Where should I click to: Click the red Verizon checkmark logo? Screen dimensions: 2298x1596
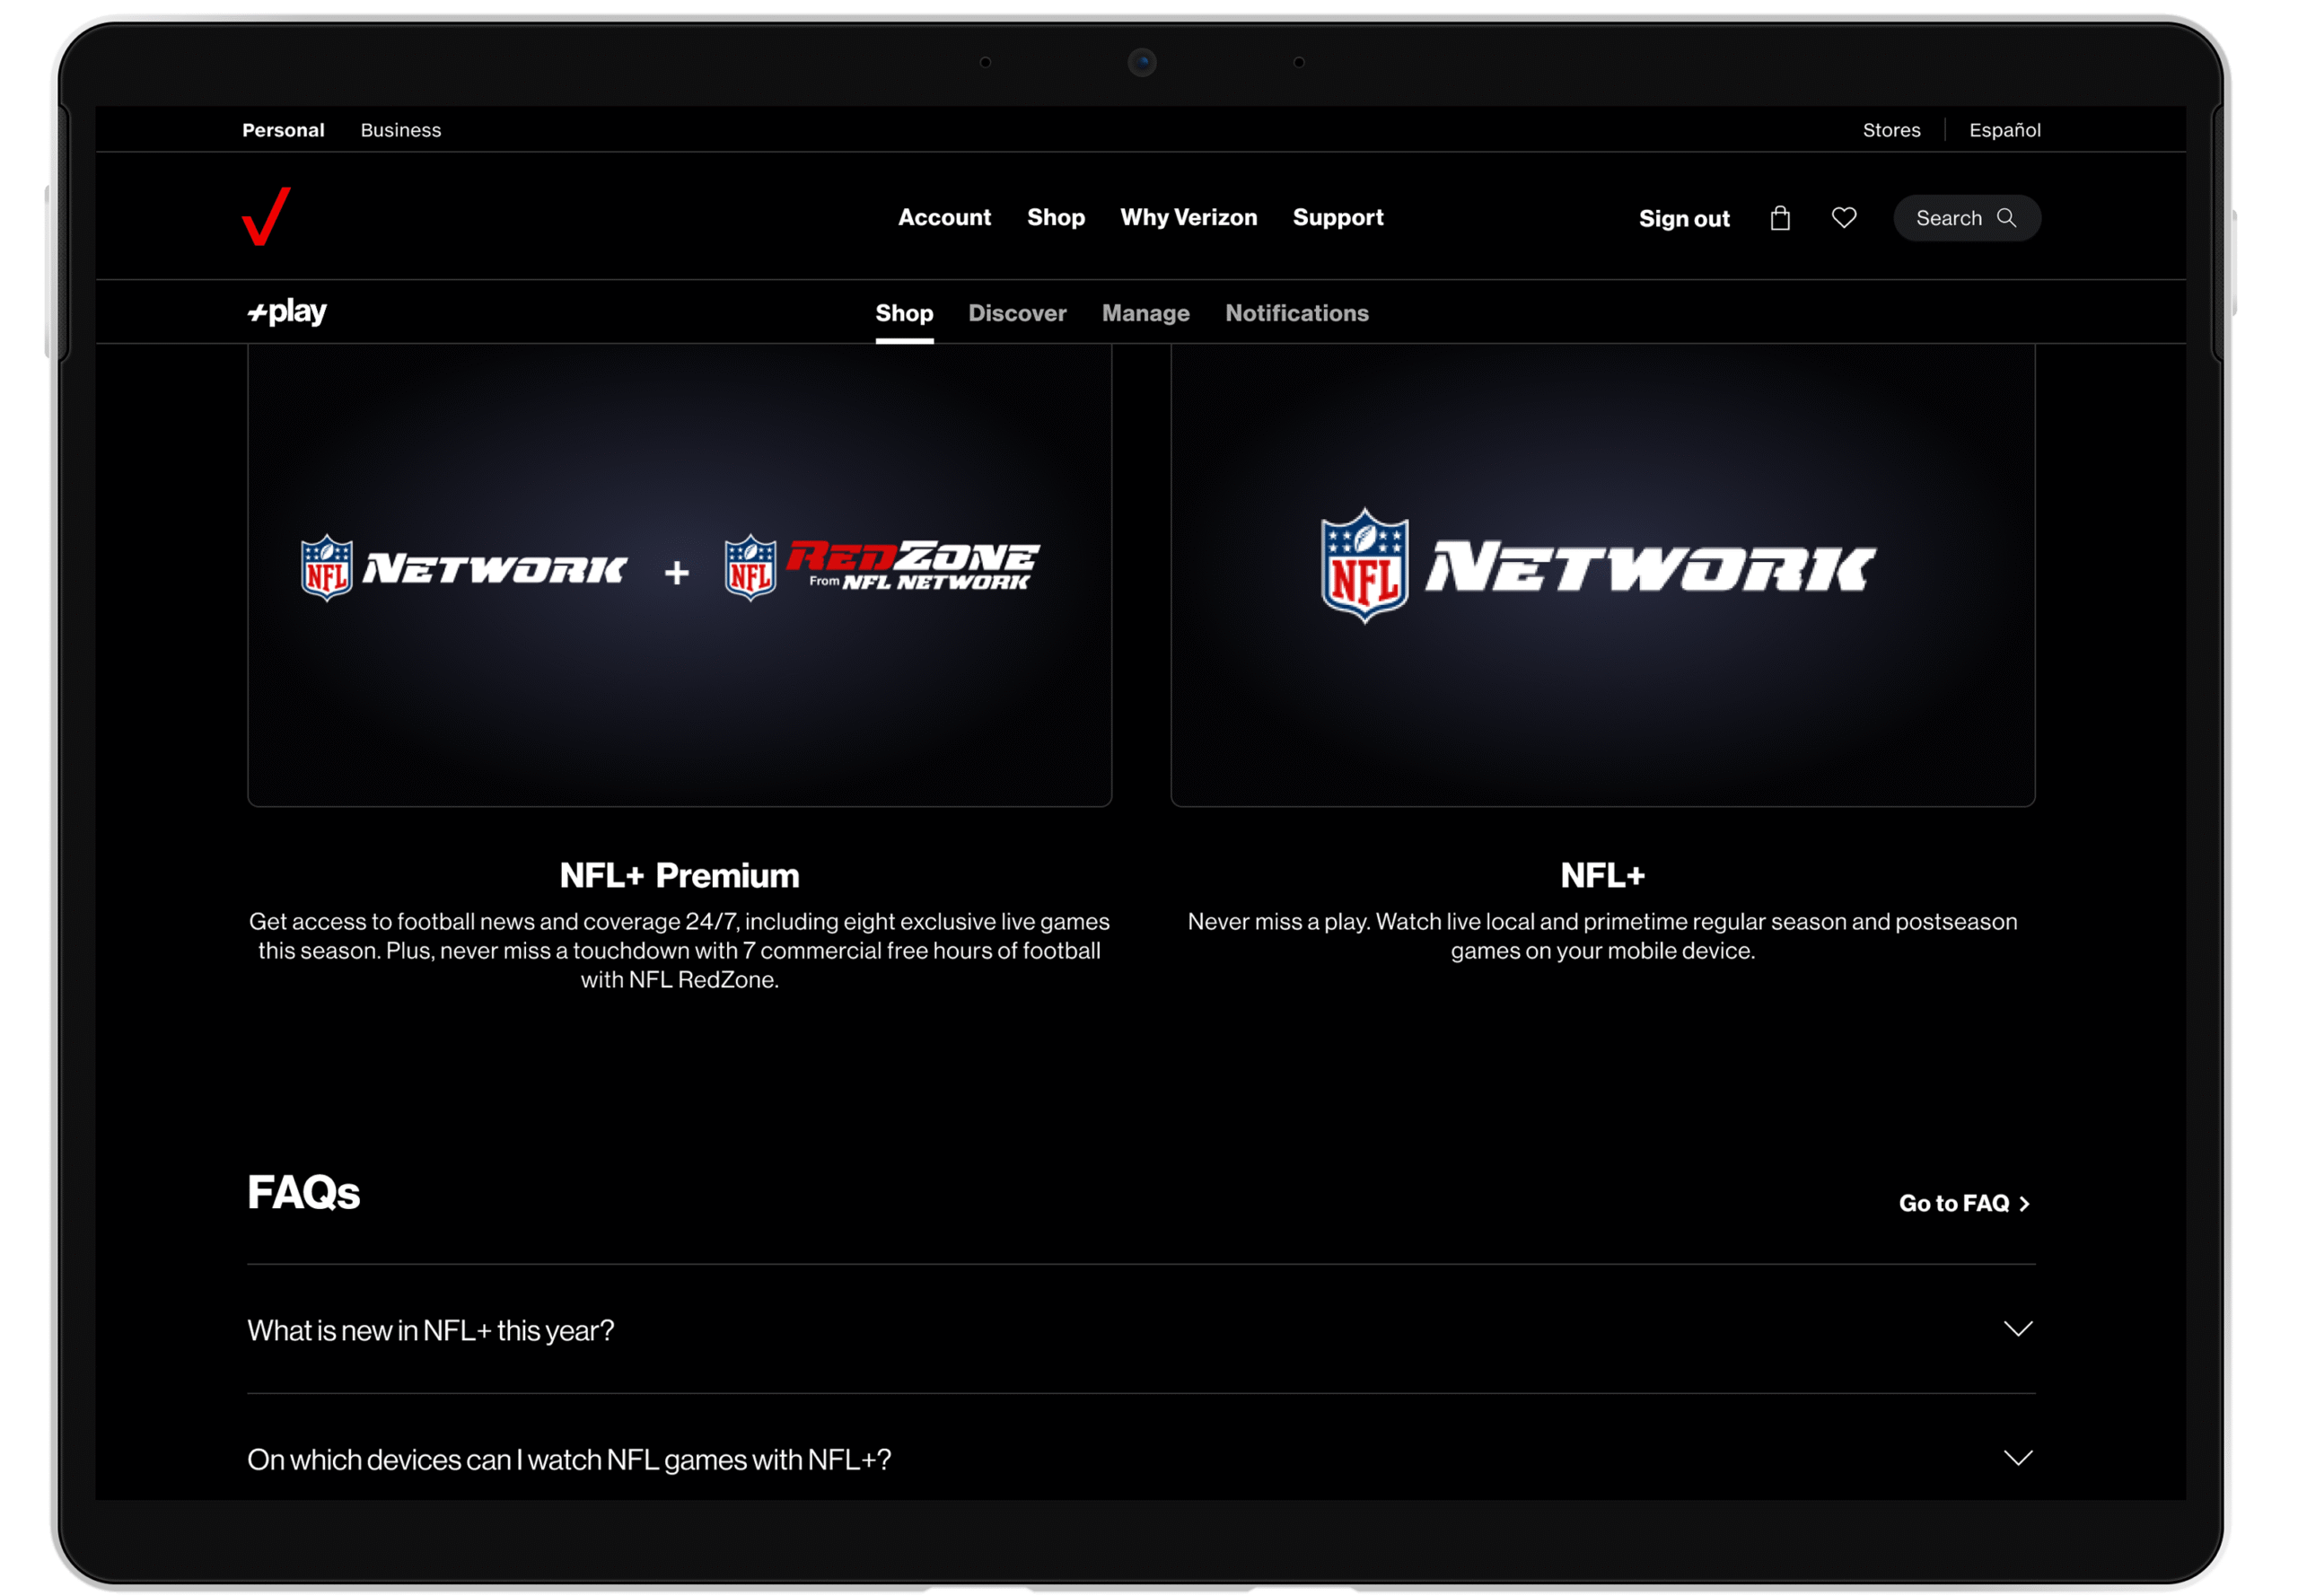coord(265,216)
